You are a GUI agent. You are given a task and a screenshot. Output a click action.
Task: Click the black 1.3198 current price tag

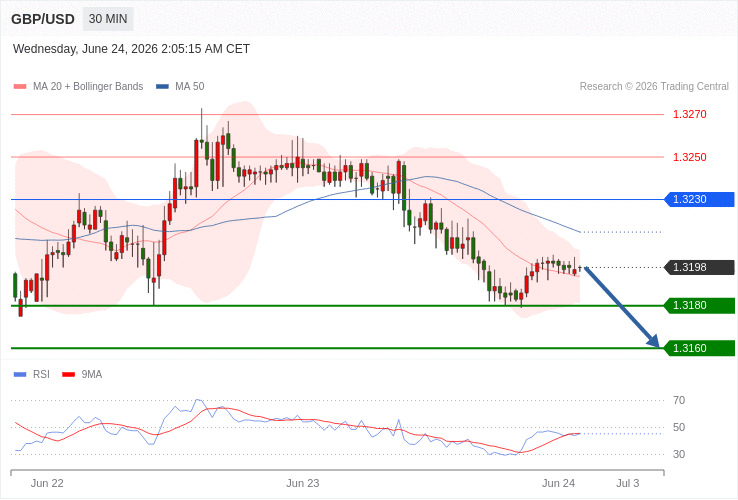pos(699,267)
